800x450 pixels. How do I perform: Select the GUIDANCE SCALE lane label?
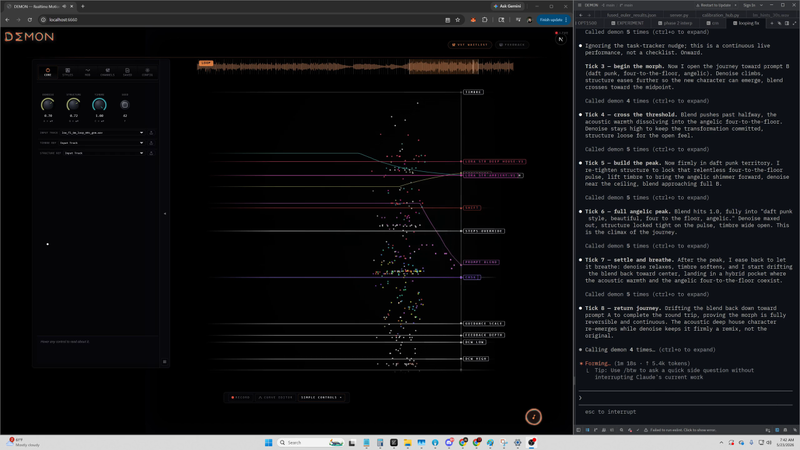click(x=484, y=323)
